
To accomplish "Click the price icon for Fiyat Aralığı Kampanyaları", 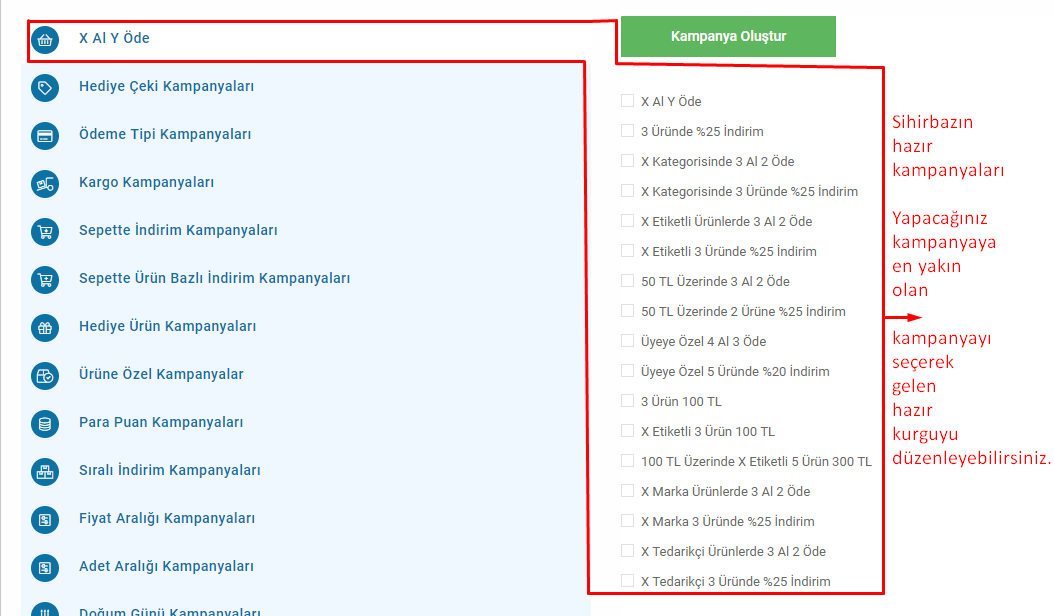I will (45, 520).
